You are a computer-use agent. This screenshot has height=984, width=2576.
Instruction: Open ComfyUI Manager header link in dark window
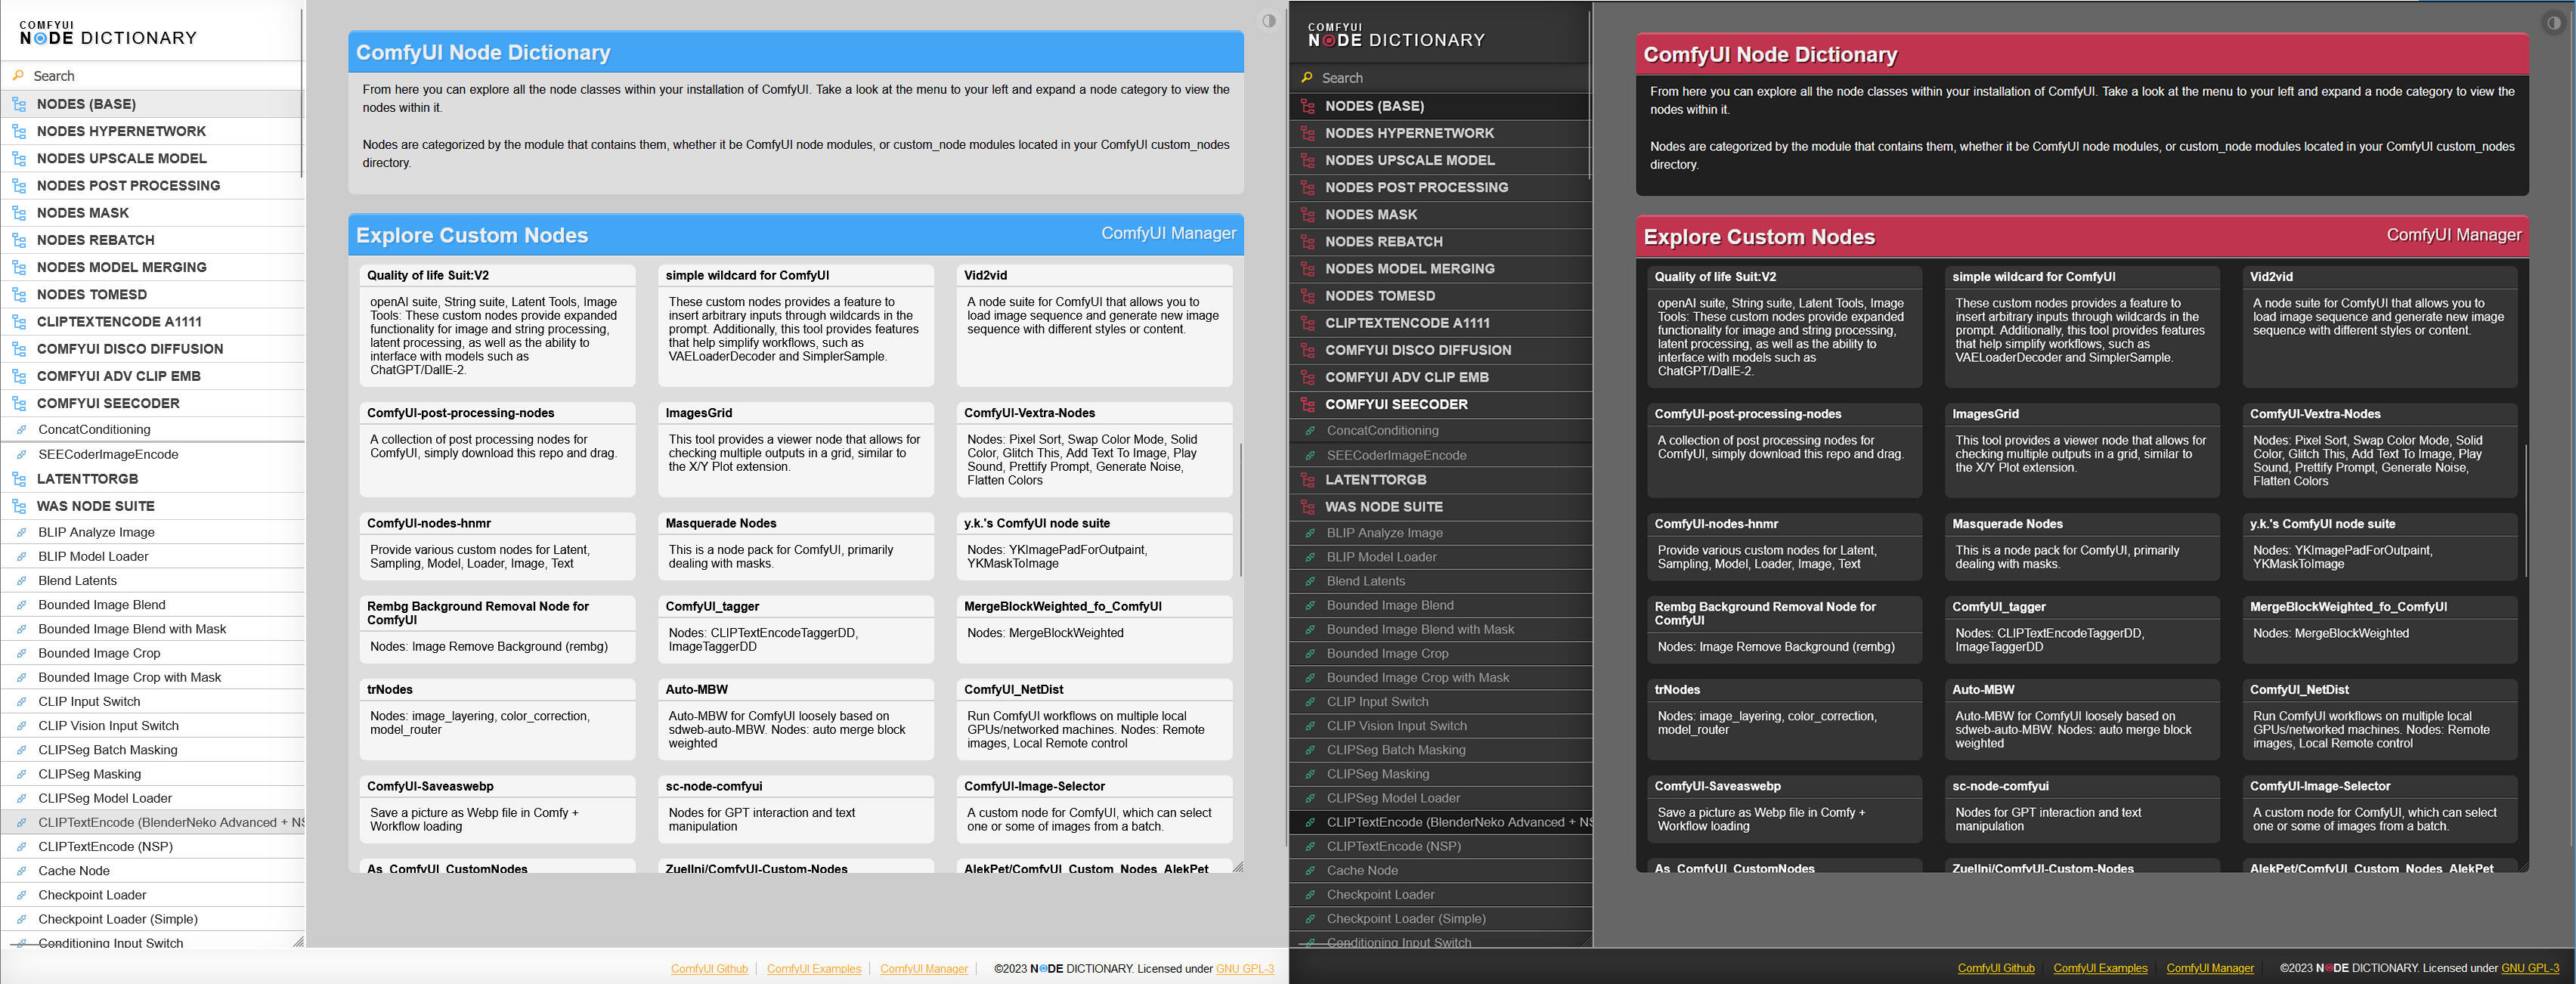click(2454, 235)
